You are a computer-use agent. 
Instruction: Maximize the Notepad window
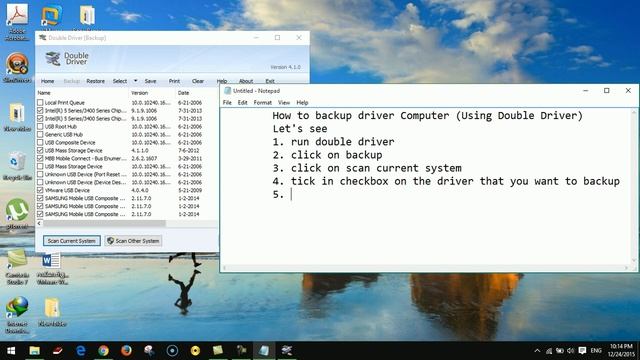click(x=607, y=91)
